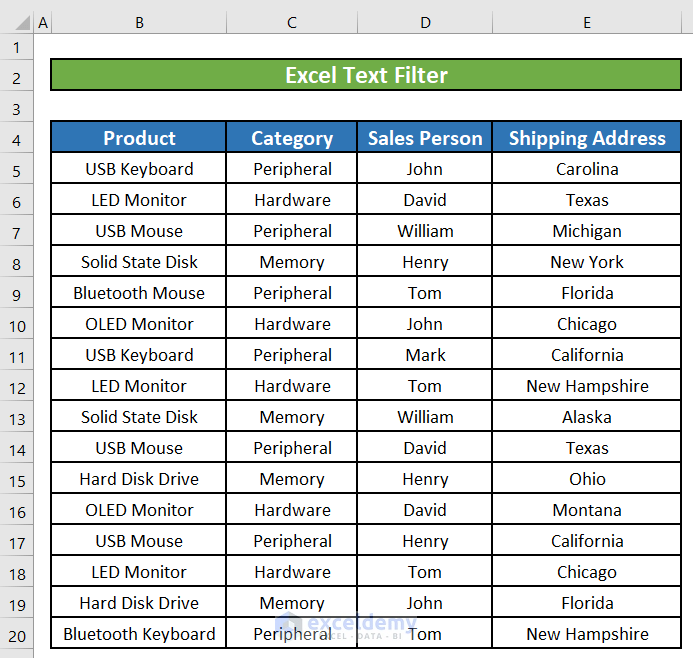Click the green Excel Text Filter title
The width and height of the screenshot is (693, 658).
[366, 75]
